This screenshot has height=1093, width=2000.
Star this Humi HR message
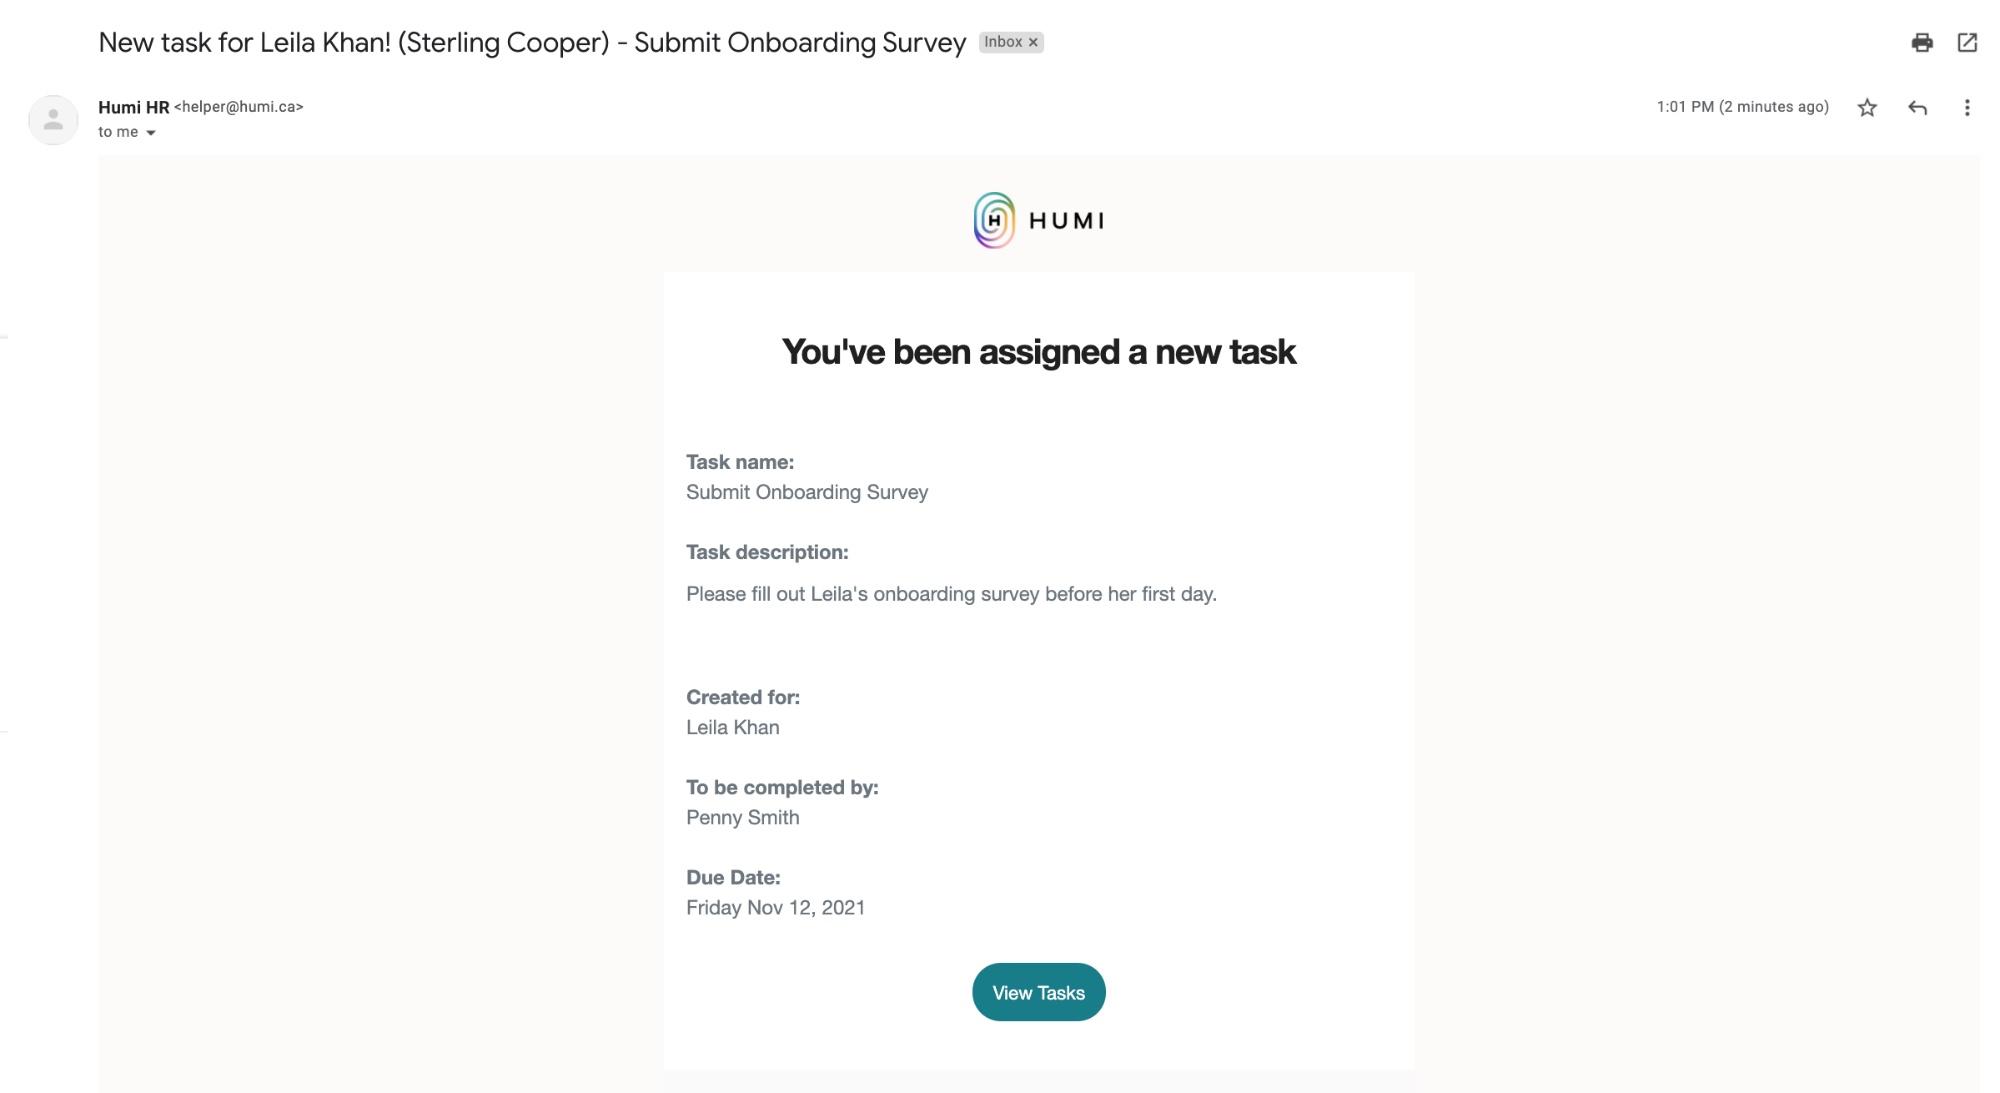1866,108
